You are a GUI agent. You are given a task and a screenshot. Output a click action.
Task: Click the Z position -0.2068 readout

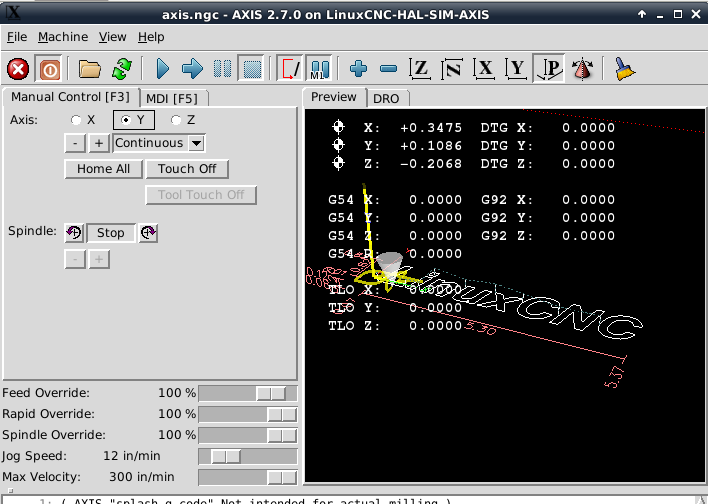coord(431,163)
